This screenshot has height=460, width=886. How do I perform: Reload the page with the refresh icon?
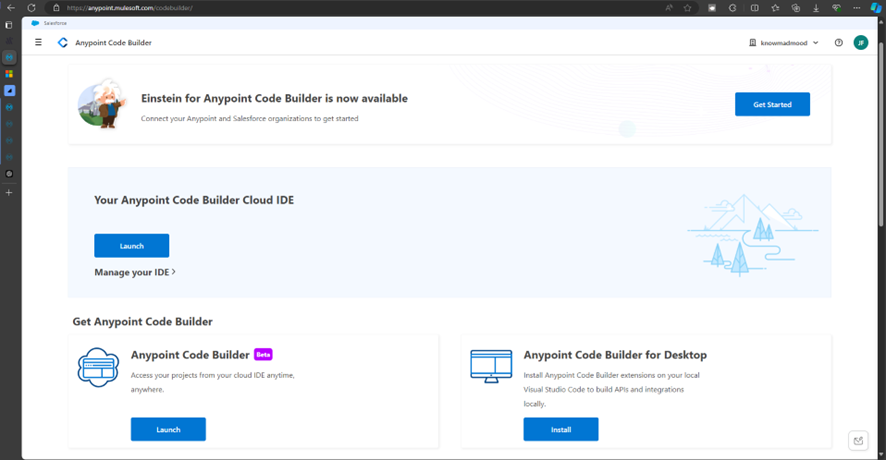click(x=32, y=8)
